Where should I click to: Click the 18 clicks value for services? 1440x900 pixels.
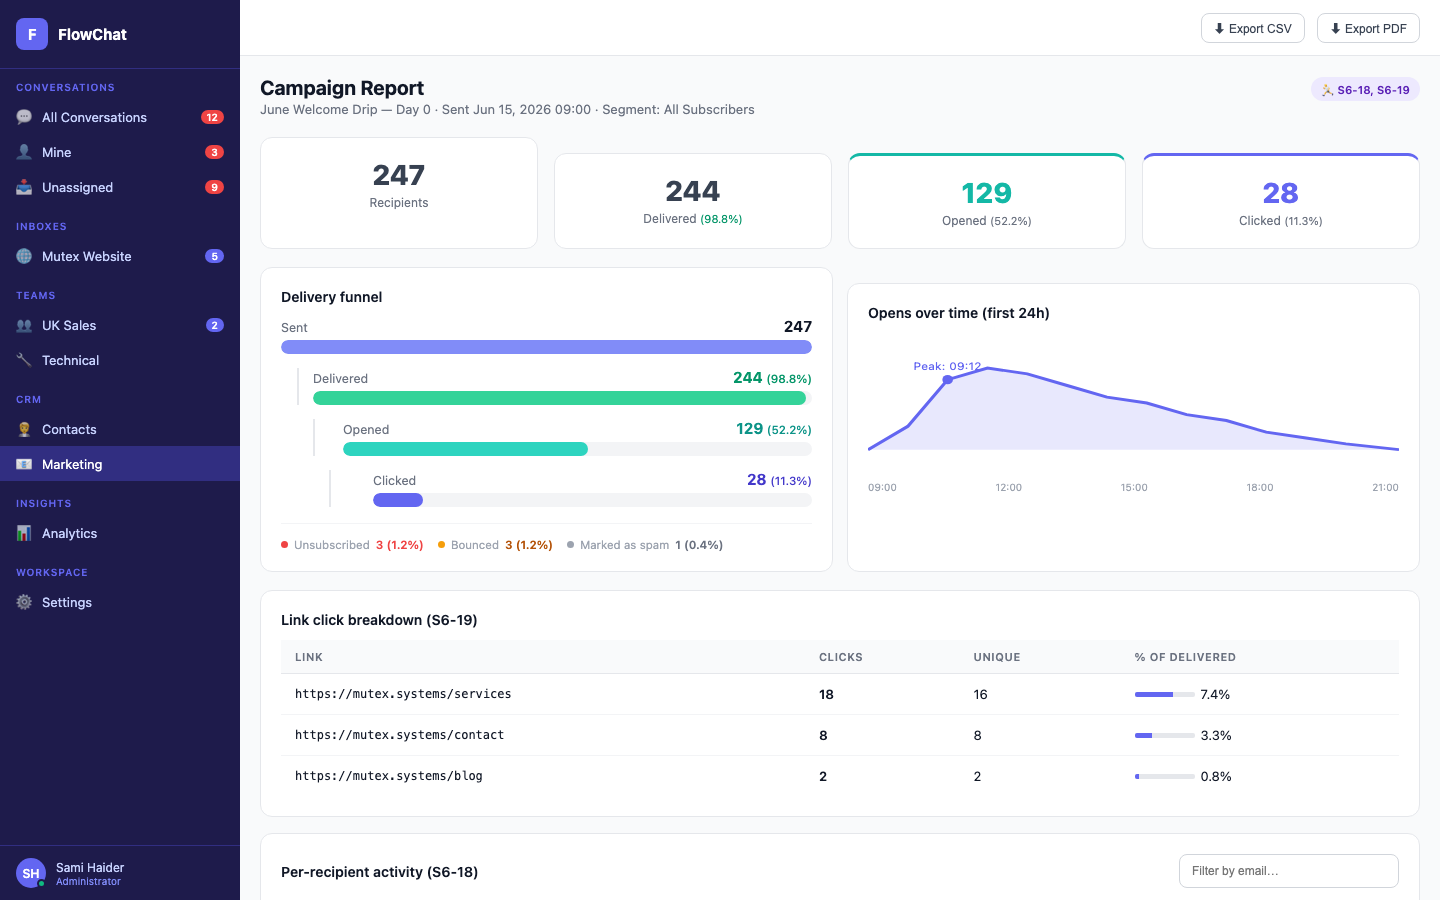(x=826, y=694)
